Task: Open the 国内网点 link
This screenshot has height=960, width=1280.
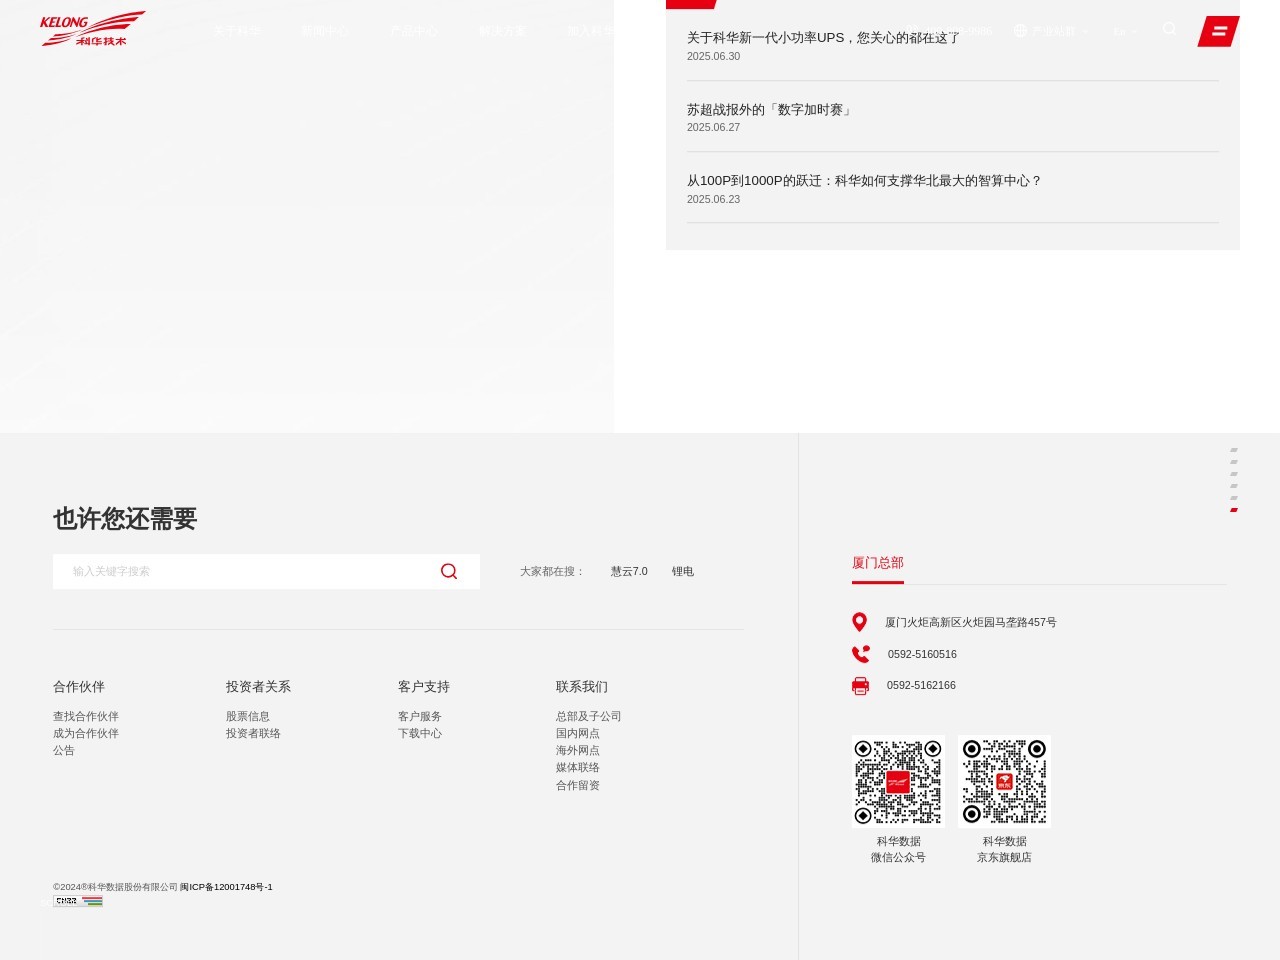Action: tap(578, 734)
